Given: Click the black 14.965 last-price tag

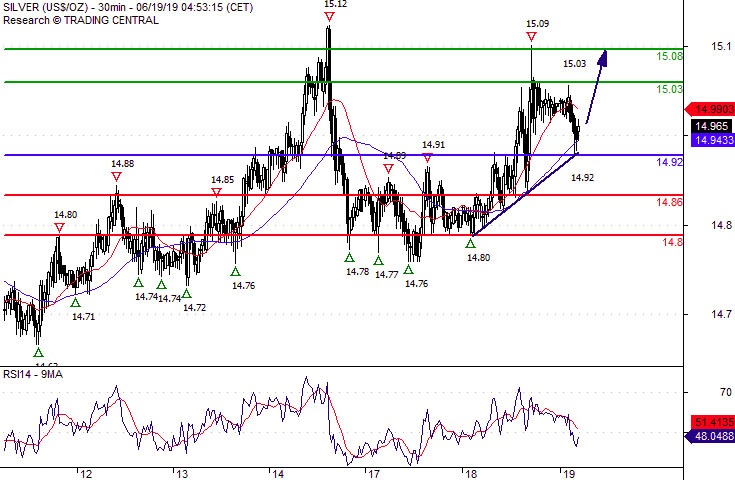Looking at the screenshot, I should pos(712,126).
